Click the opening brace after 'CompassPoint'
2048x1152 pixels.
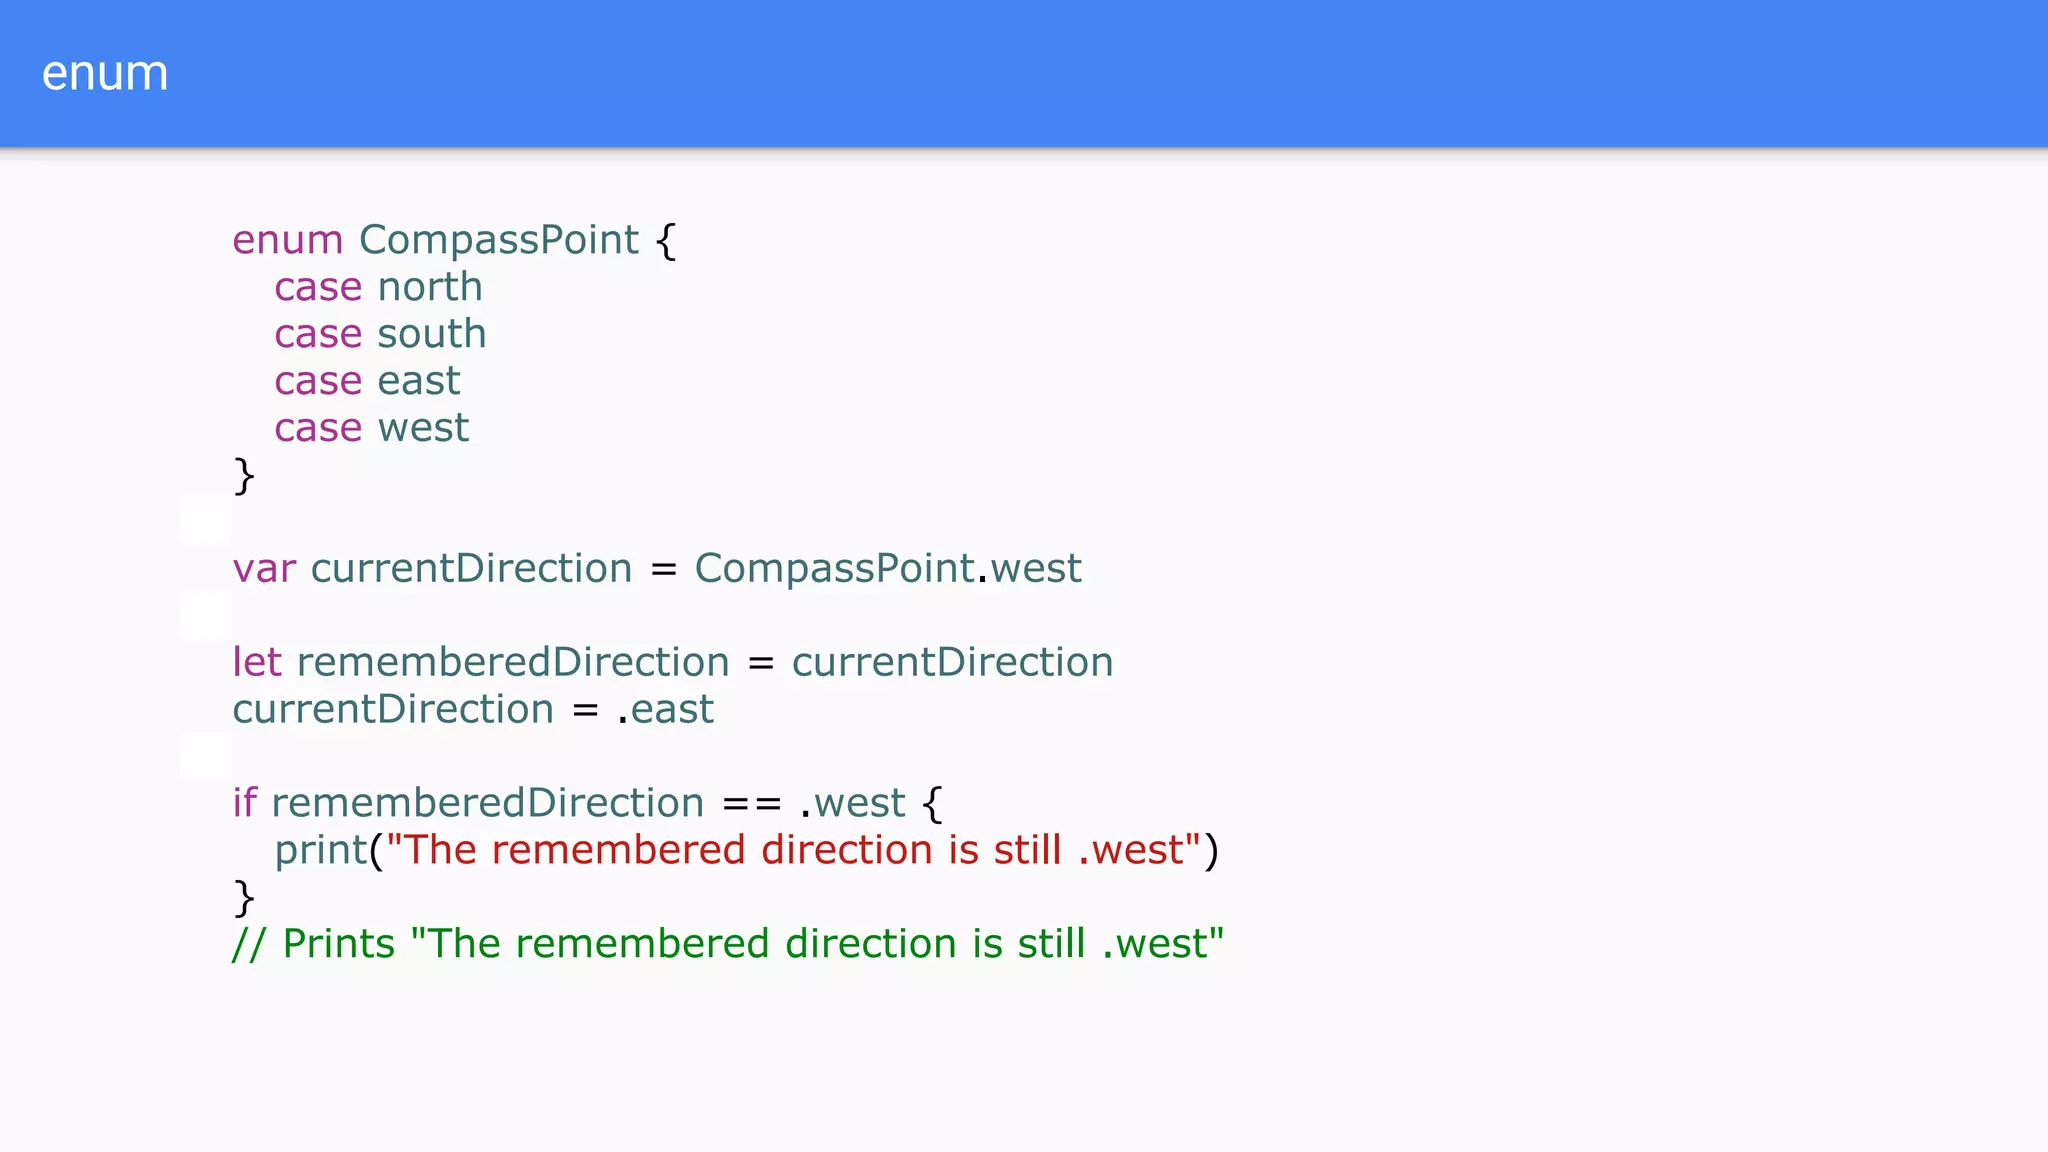click(x=666, y=241)
